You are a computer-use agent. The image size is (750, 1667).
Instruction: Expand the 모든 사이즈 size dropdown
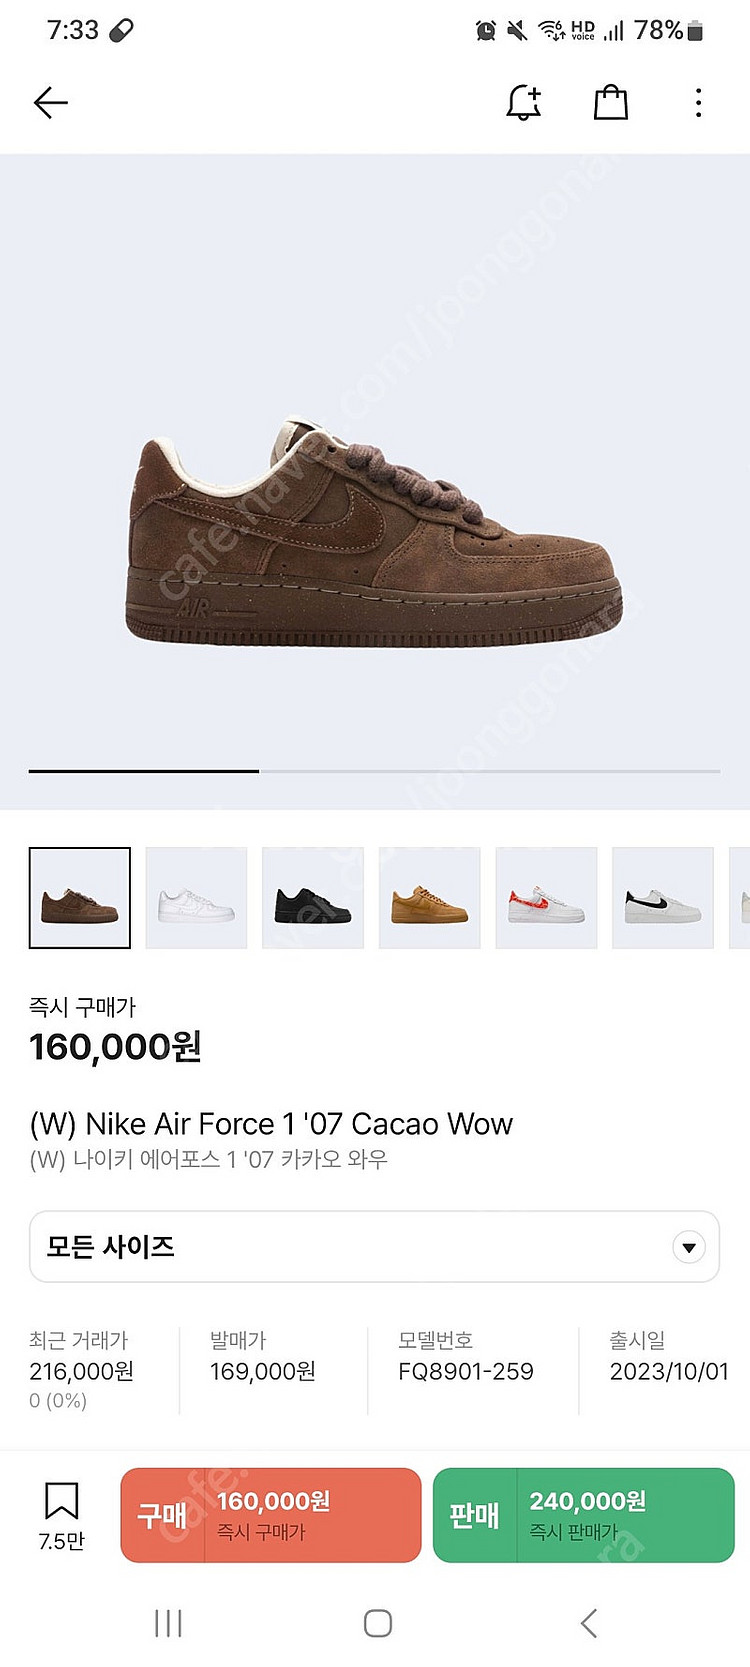(x=374, y=1246)
